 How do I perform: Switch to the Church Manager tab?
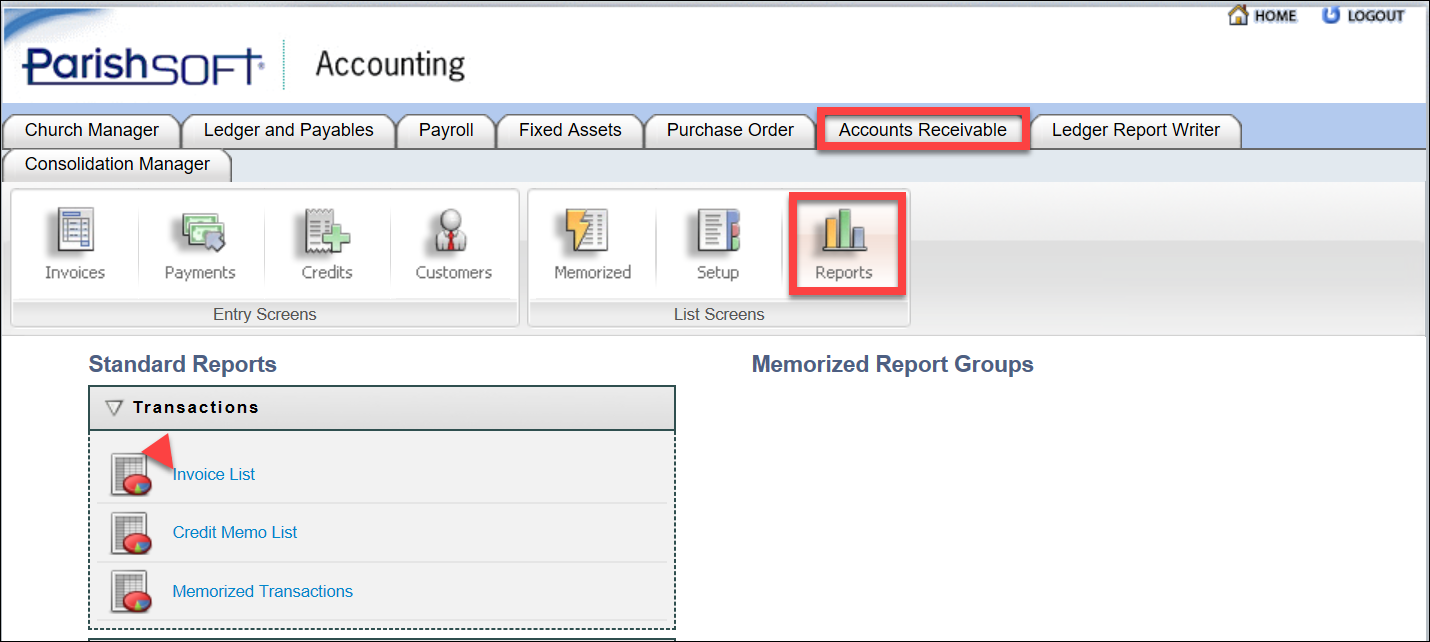tap(92, 130)
